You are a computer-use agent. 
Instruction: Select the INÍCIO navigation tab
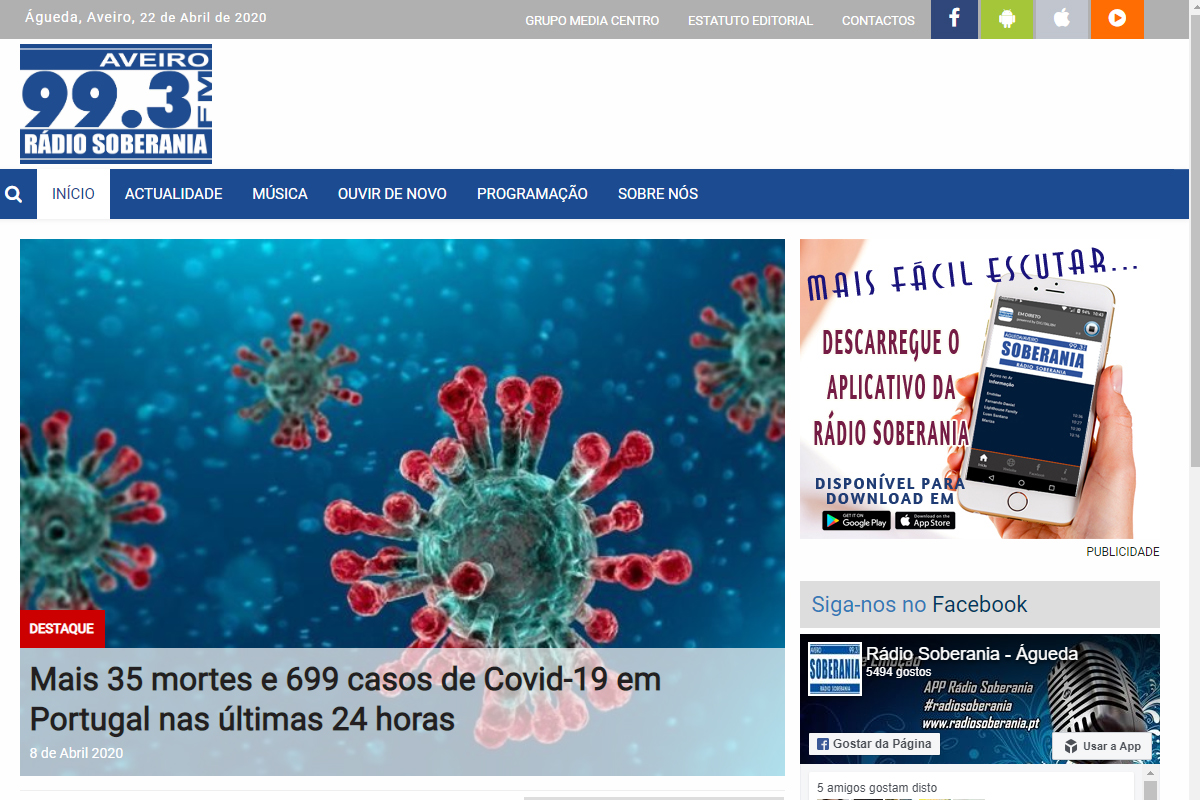tap(74, 194)
